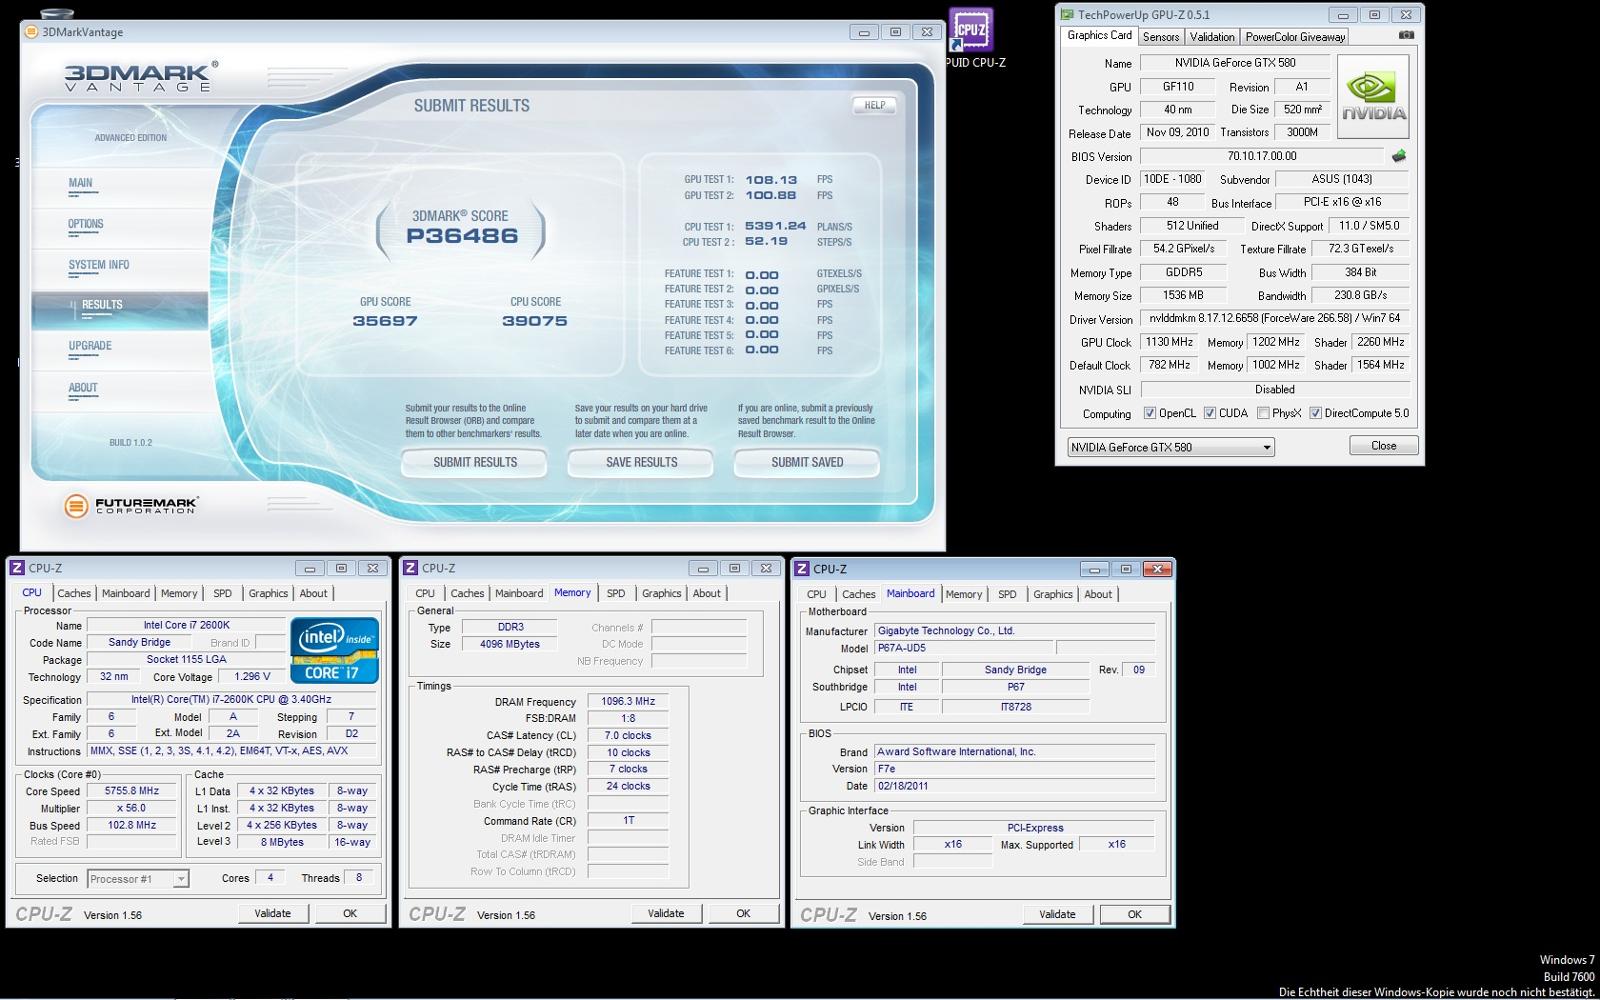The image size is (1600, 1000).
Task: Open the SPD tab in the CPU-Z Memory window
Action: [x=616, y=593]
